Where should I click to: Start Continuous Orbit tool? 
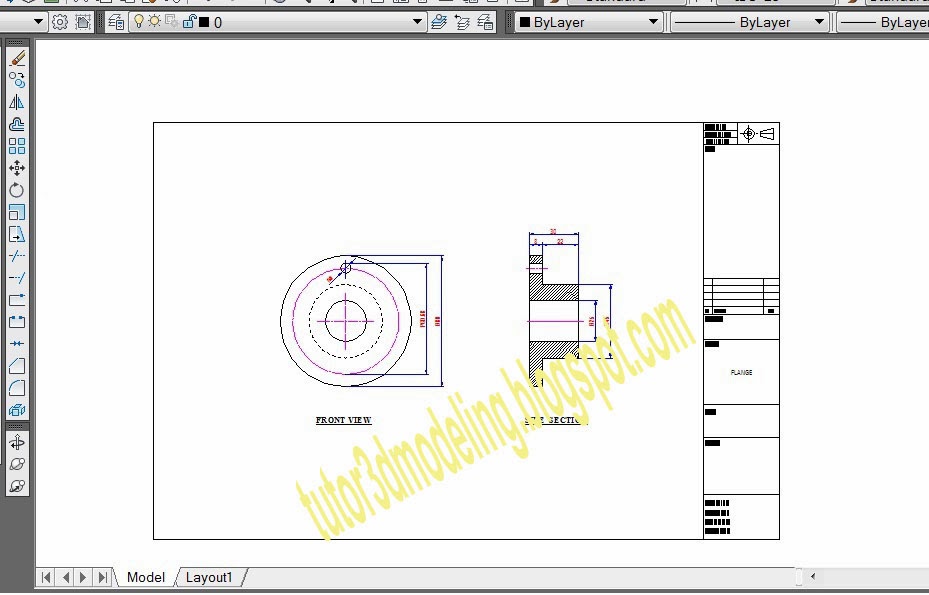(x=17, y=486)
